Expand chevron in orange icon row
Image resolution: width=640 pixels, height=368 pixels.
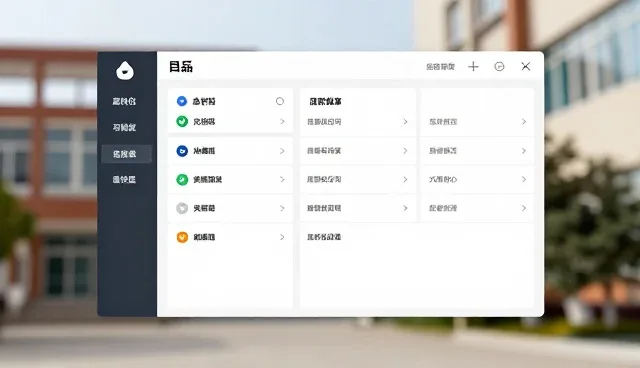[282, 237]
